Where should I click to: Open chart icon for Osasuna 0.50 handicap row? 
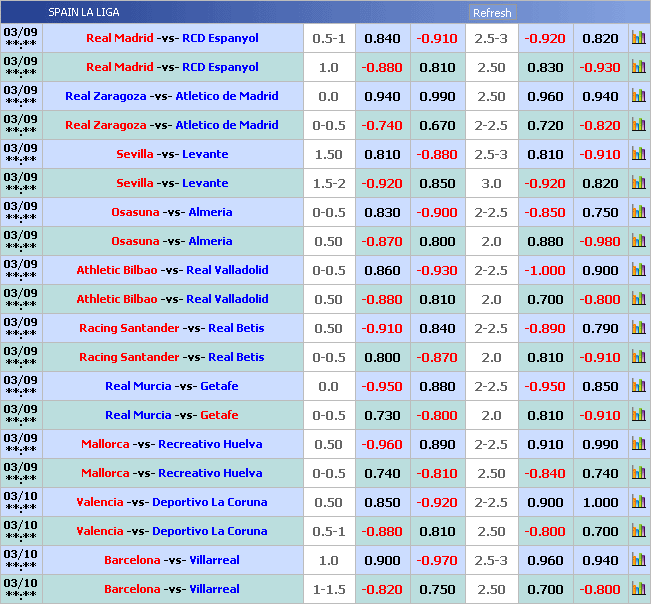coord(639,241)
